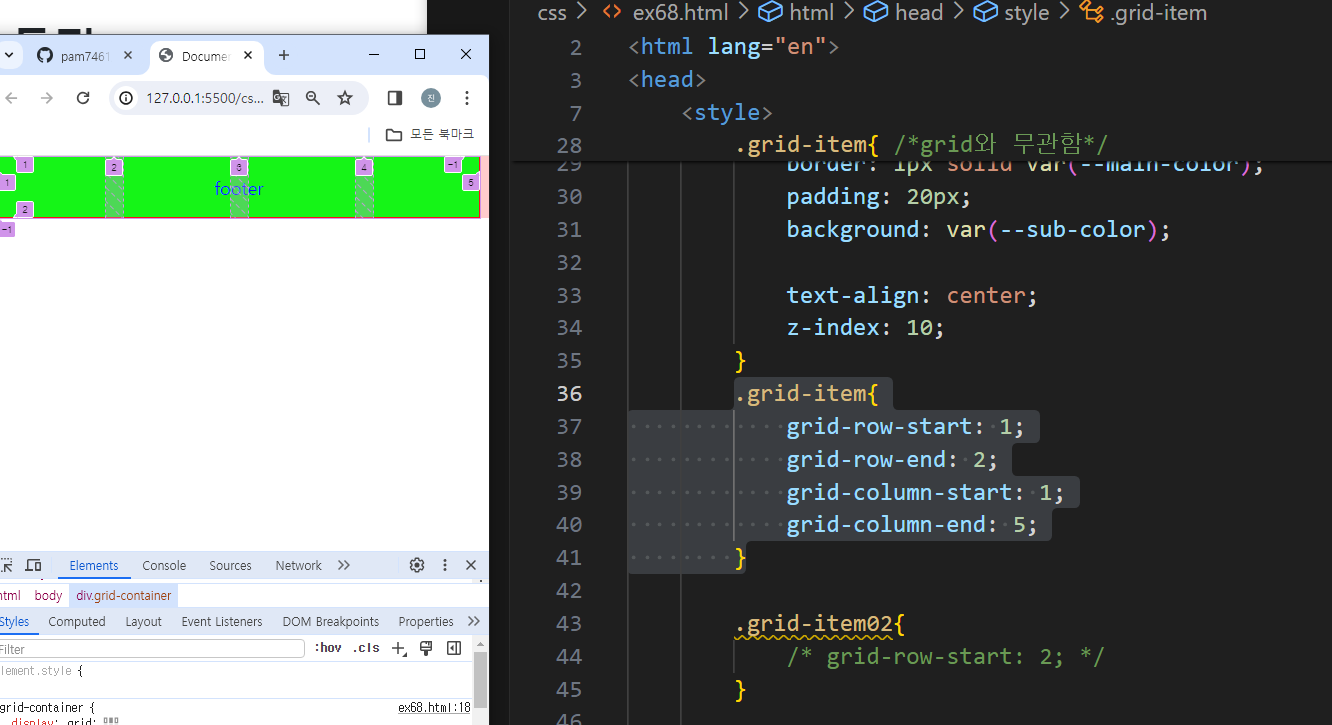Open the zoom magnifier icon
This screenshot has height=725, width=1332.
click(x=313, y=98)
